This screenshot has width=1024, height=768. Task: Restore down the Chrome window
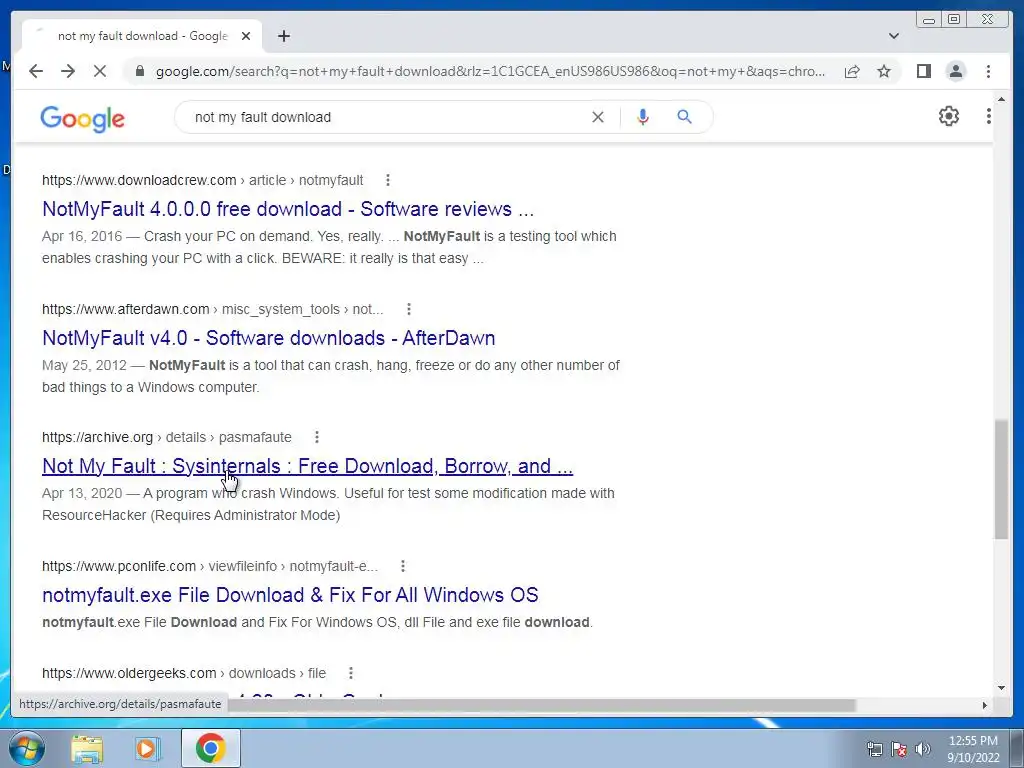point(954,20)
